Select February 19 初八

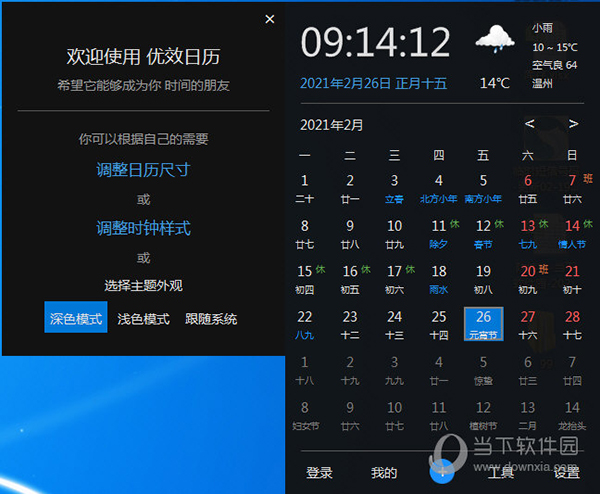[x=483, y=280]
